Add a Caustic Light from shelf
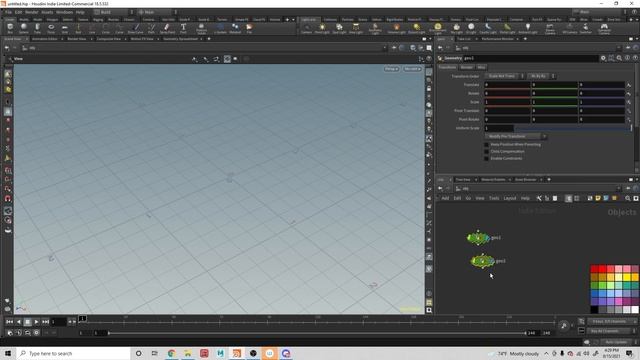 pos(488,28)
